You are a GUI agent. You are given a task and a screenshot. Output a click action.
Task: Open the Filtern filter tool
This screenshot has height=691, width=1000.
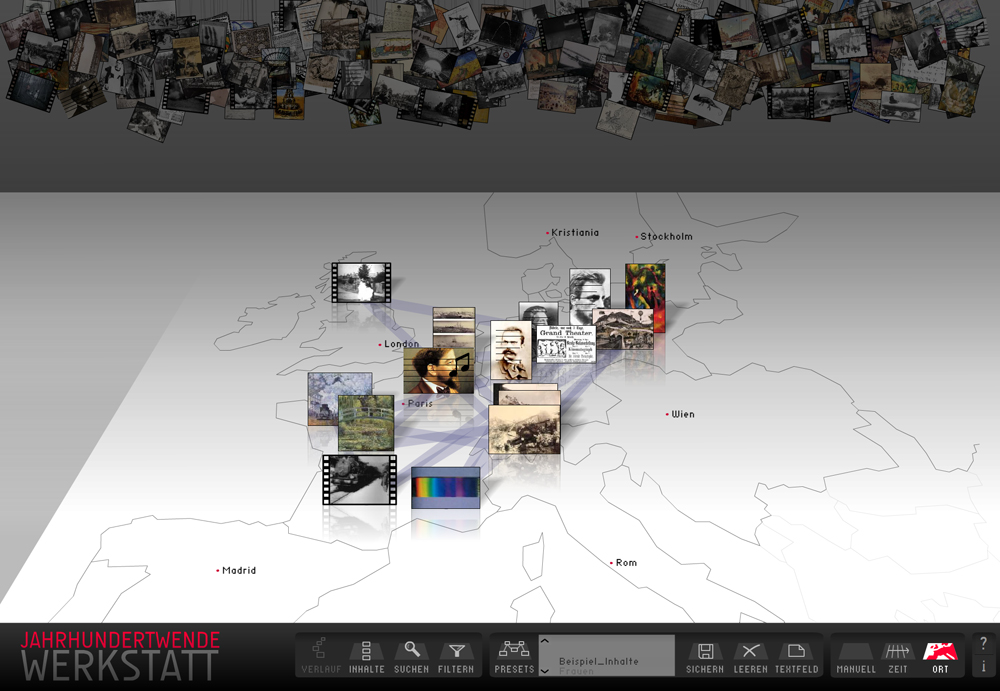[x=456, y=657]
